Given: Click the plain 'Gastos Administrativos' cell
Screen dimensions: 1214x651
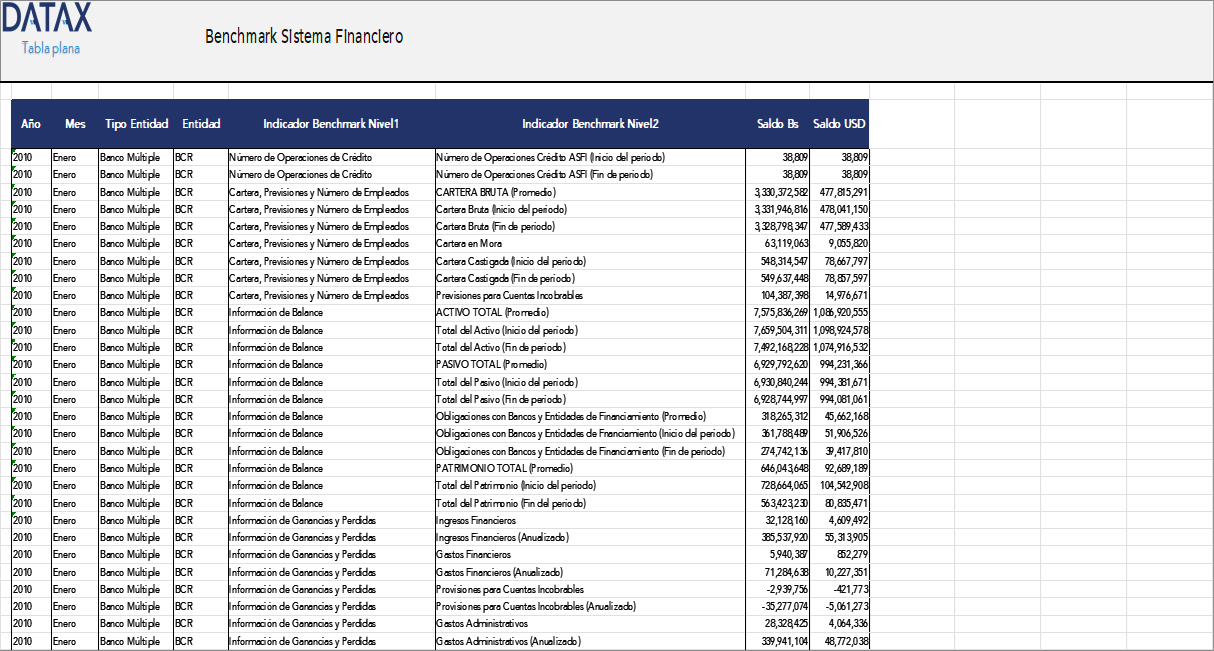Looking at the screenshot, I should [590, 624].
